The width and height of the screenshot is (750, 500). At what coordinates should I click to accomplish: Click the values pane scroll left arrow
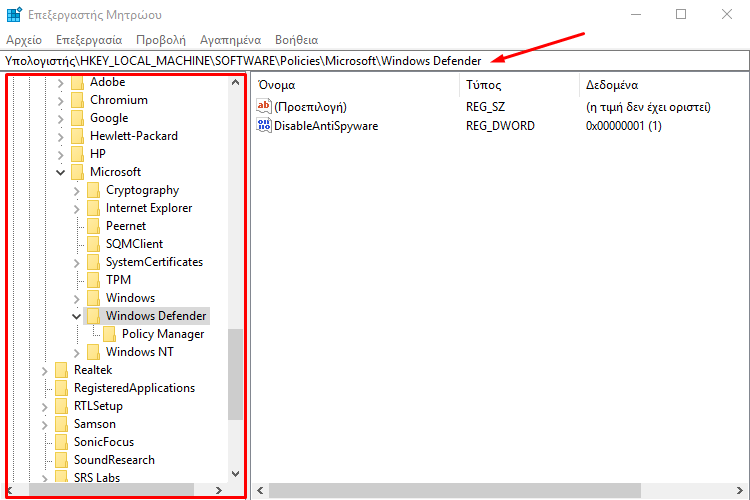tap(260, 490)
